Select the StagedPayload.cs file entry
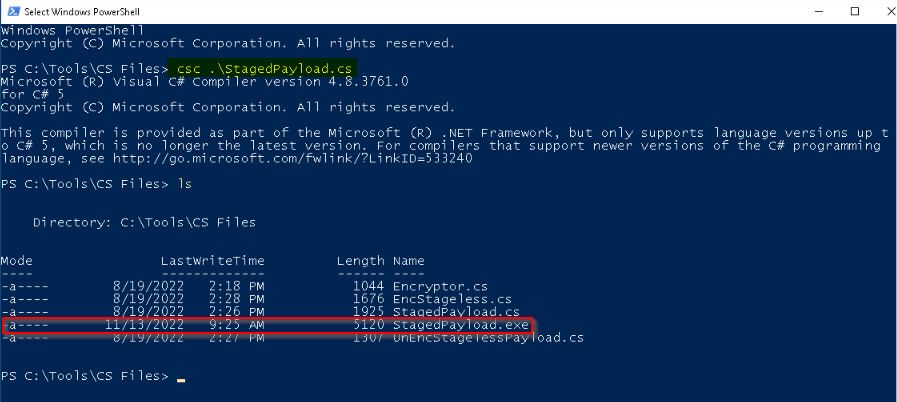Image resolution: width=897 pixels, height=402 pixels. 456,312
